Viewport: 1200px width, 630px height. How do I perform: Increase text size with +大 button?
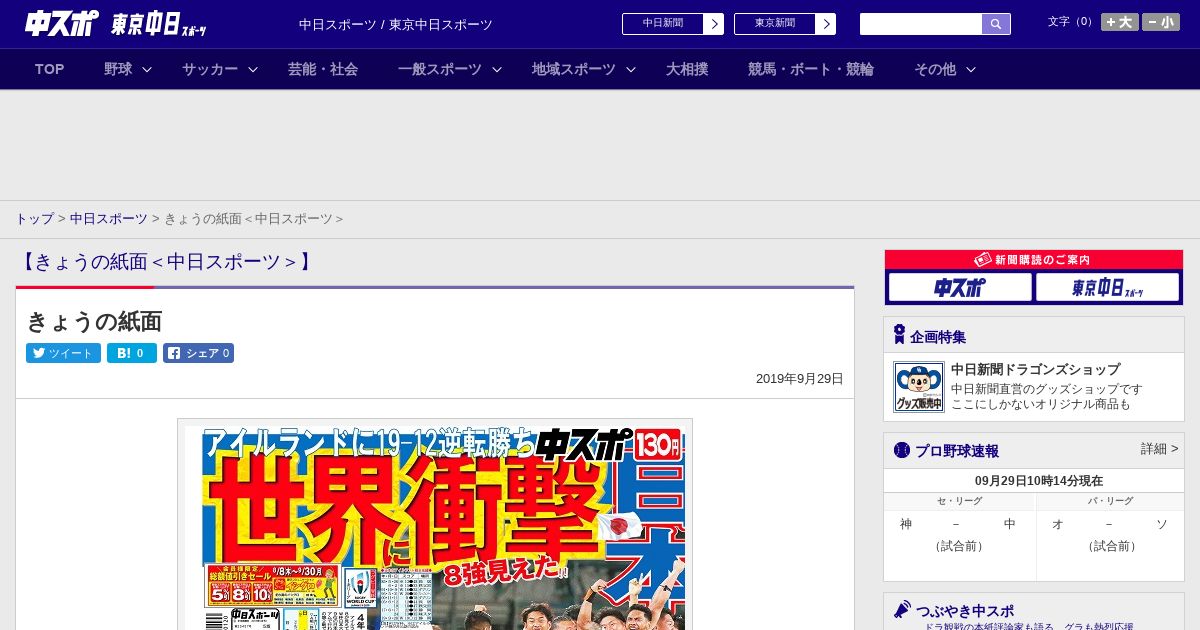(1119, 22)
